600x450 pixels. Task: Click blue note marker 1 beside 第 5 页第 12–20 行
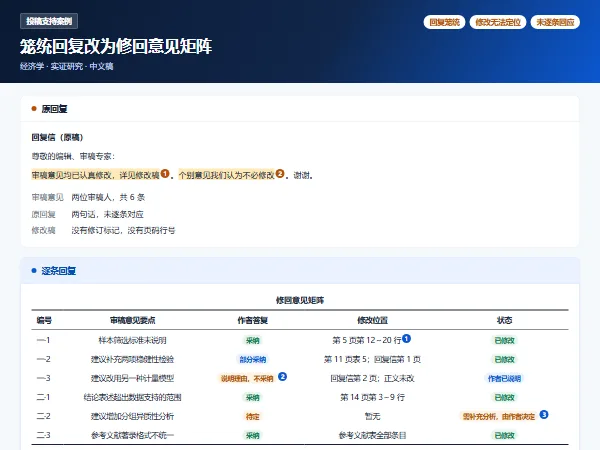point(406,338)
